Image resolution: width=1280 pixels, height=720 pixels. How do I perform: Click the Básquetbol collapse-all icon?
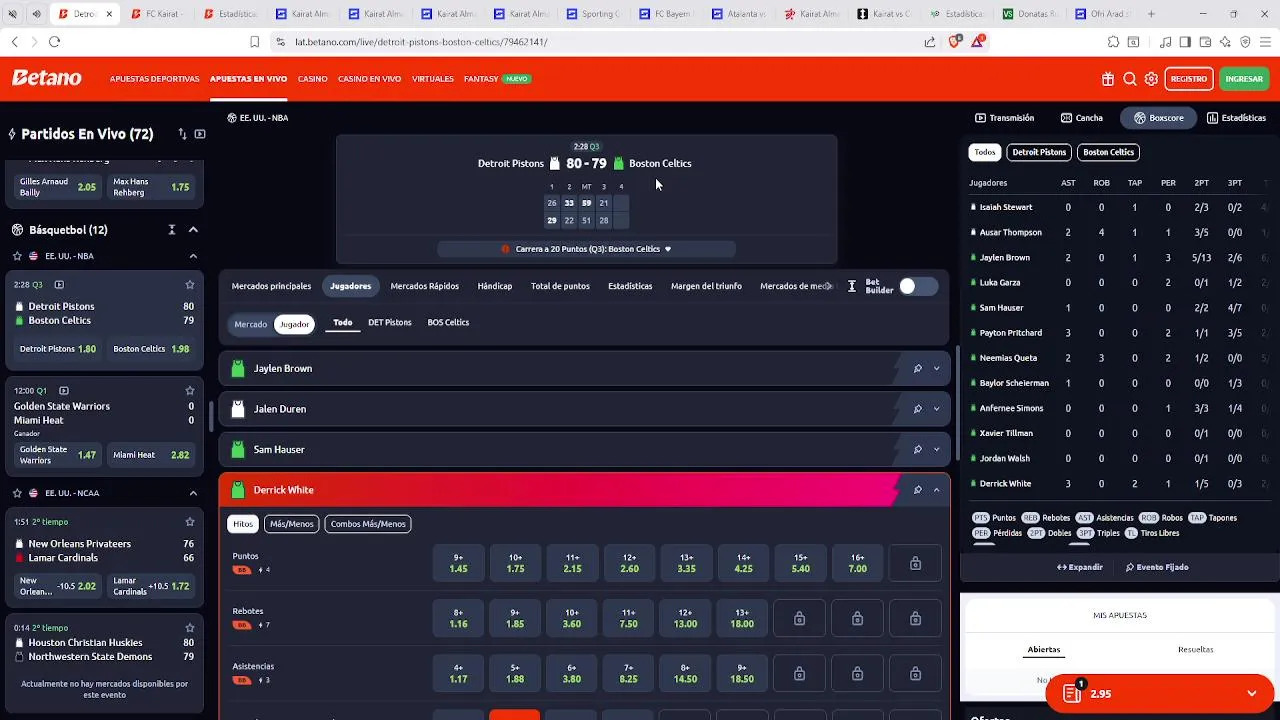172,230
